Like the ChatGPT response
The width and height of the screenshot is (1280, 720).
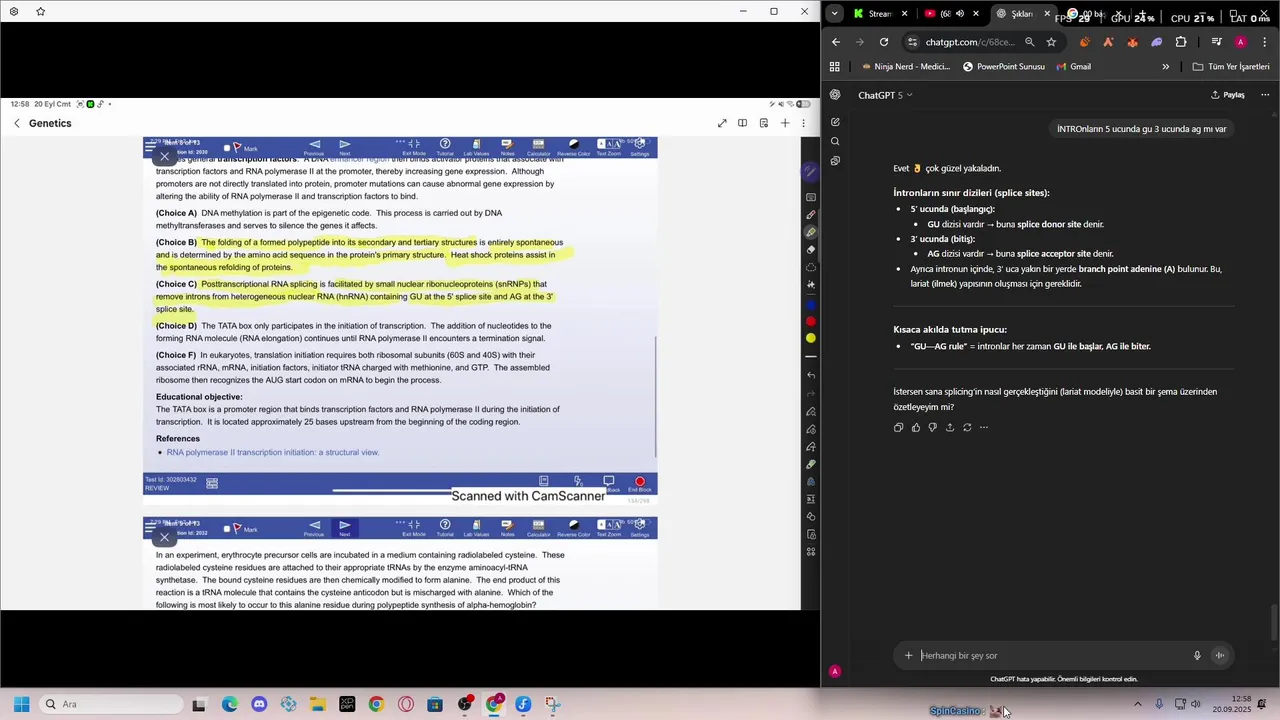coord(915,427)
